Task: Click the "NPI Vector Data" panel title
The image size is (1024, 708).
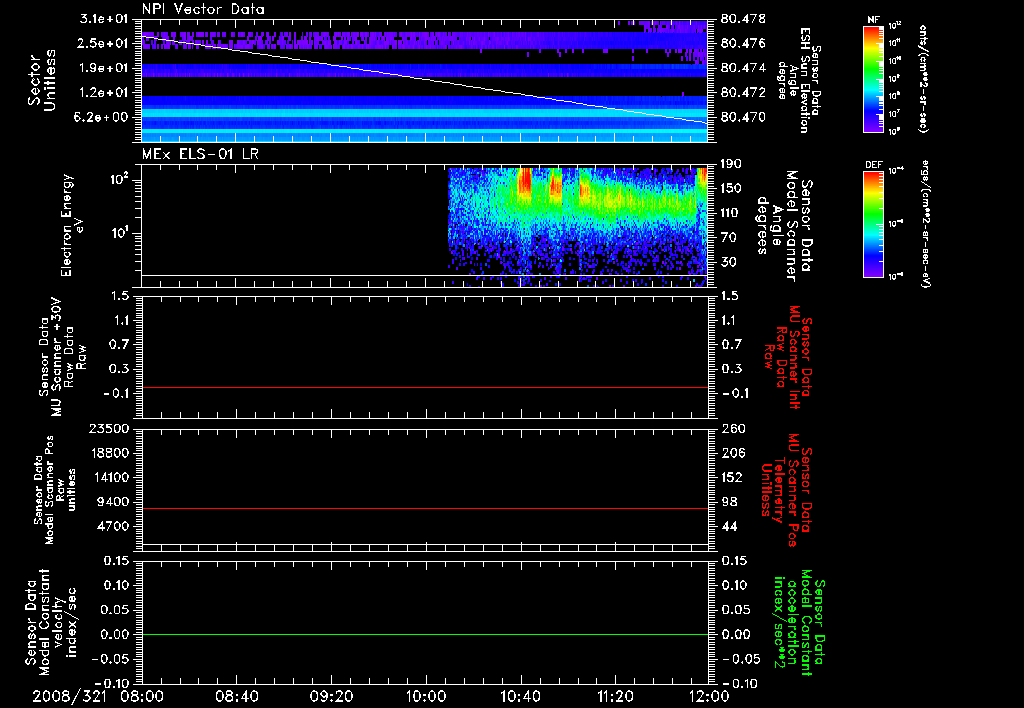Action: coord(203,9)
